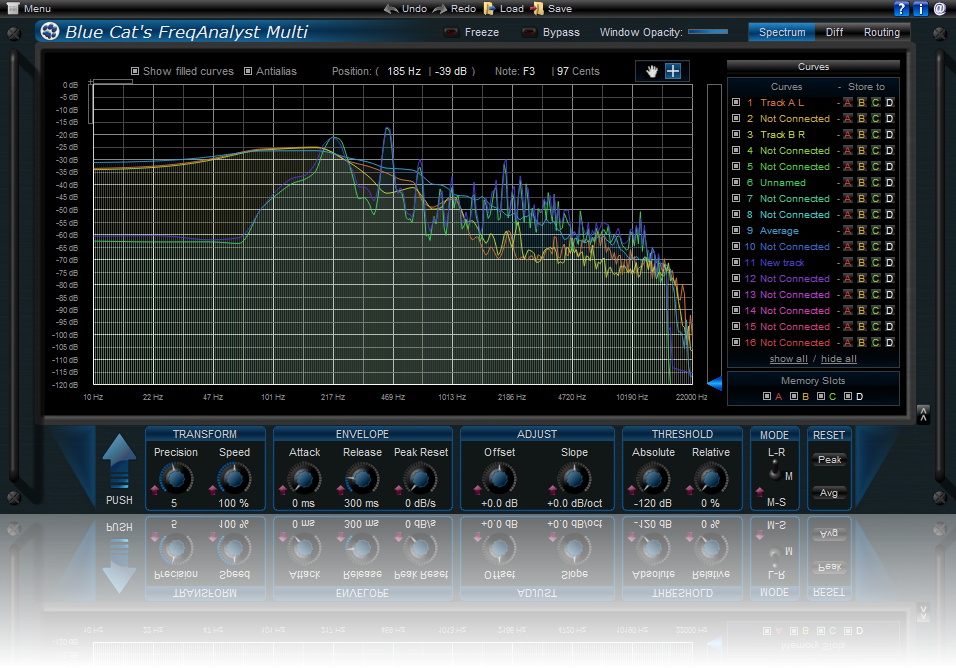Collapse panel with the small chevron button

pos(922,414)
